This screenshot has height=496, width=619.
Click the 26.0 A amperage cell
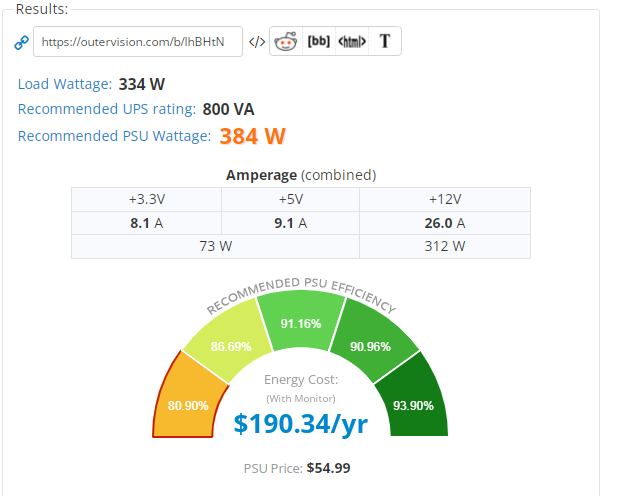pyautogui.click(x=445, y=223)
